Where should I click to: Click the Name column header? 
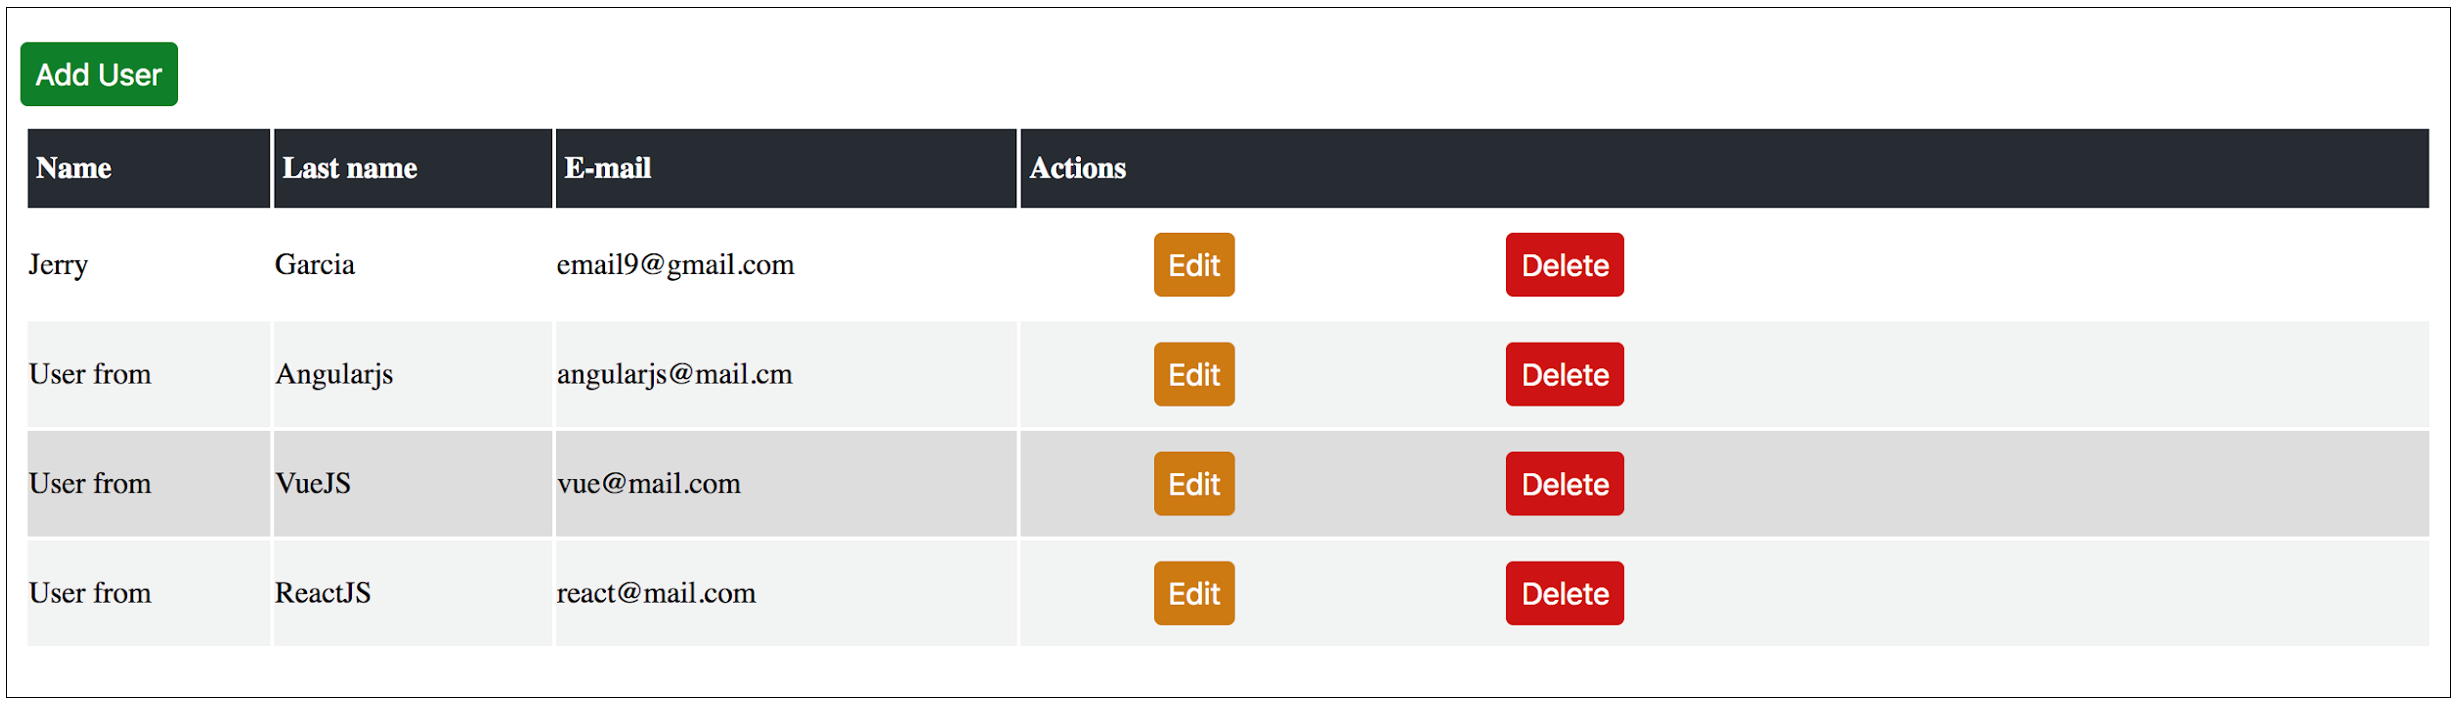74,168
